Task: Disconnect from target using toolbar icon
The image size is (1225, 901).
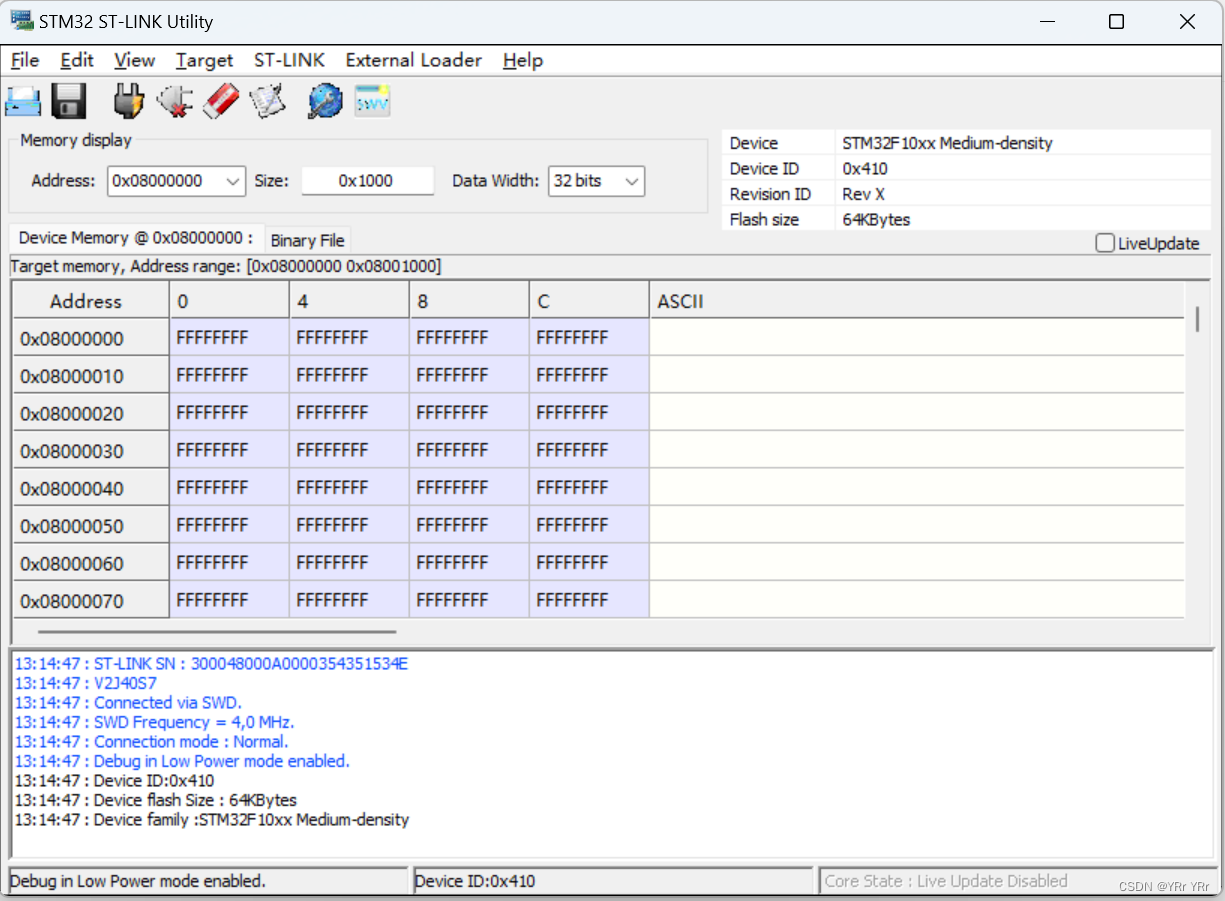Action: (x=175, y=101)
